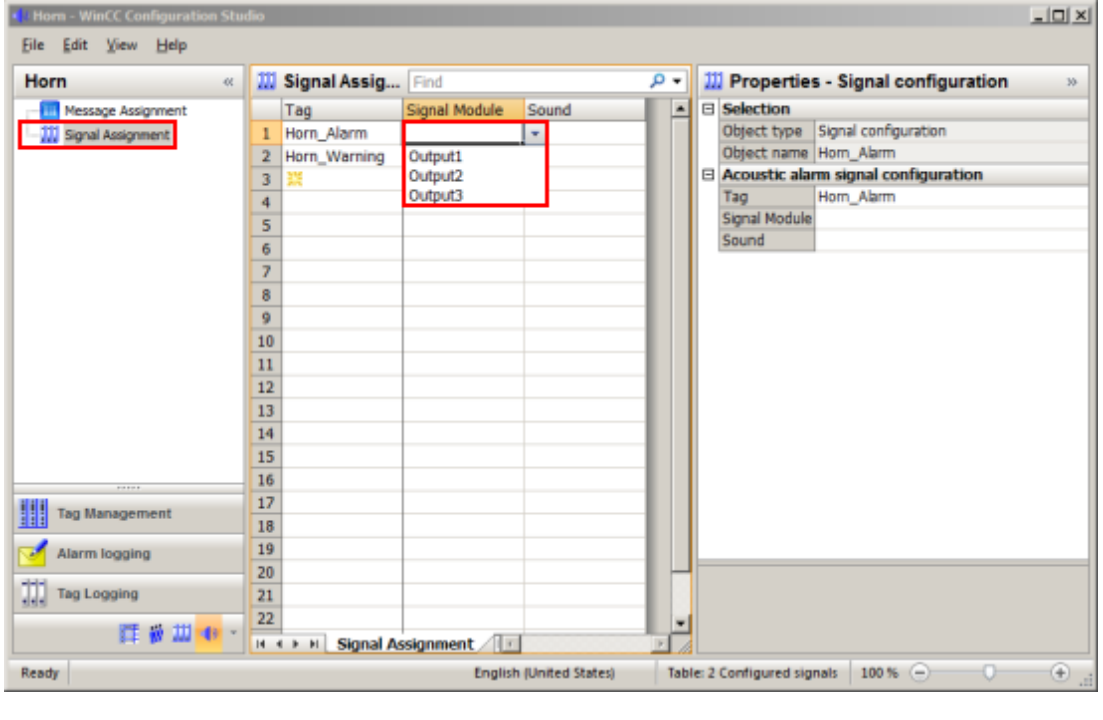Collapse the Properties panel with the chevron
The height and width of the screenshot is (720, 1103).
coord(1071,82)
